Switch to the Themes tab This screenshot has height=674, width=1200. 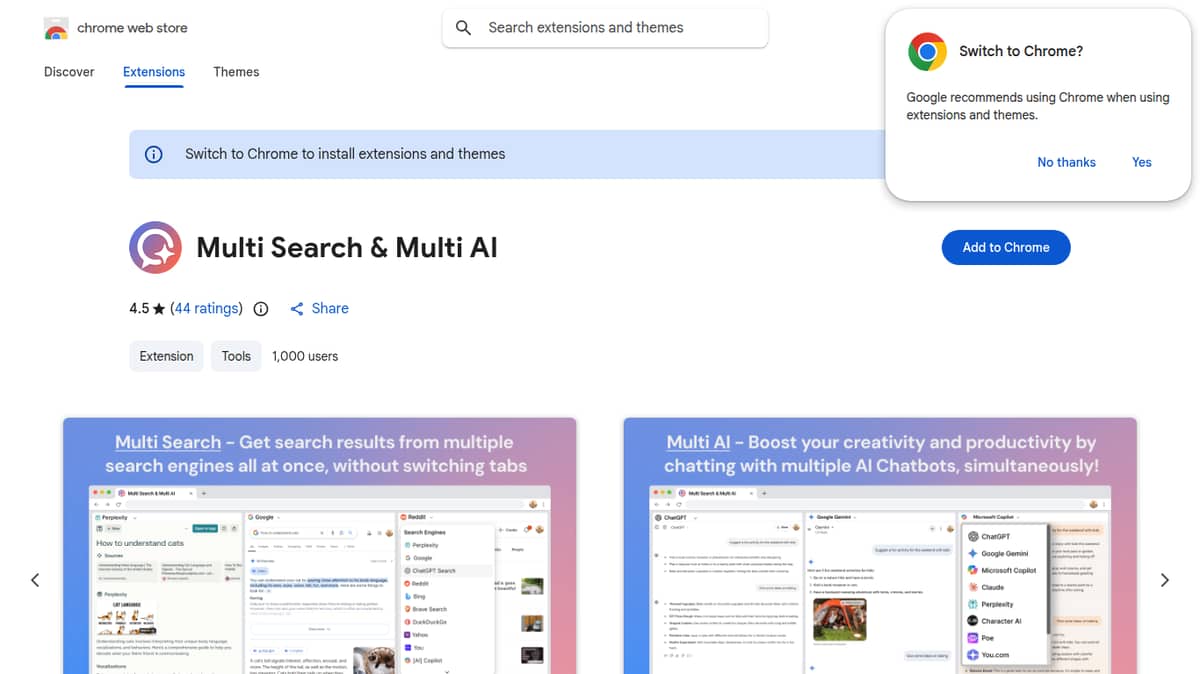pyautogui.click(x=236, y=72)
